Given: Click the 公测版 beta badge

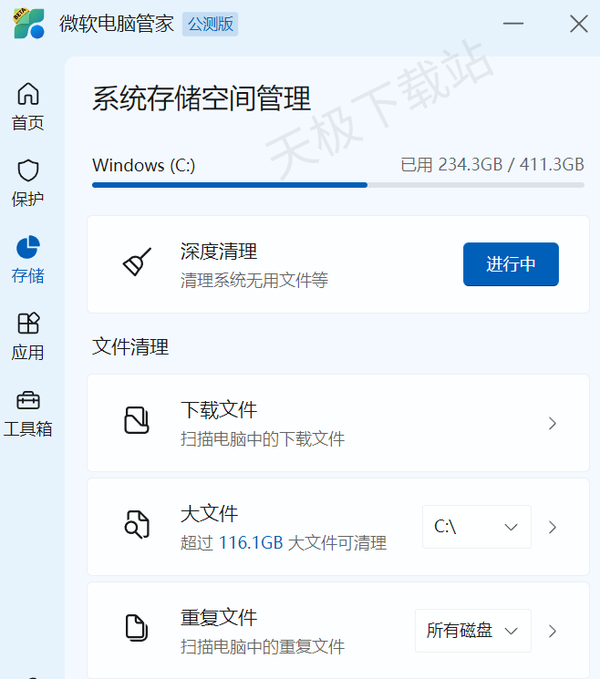Looking at the screenshot, I should (210, 24).
